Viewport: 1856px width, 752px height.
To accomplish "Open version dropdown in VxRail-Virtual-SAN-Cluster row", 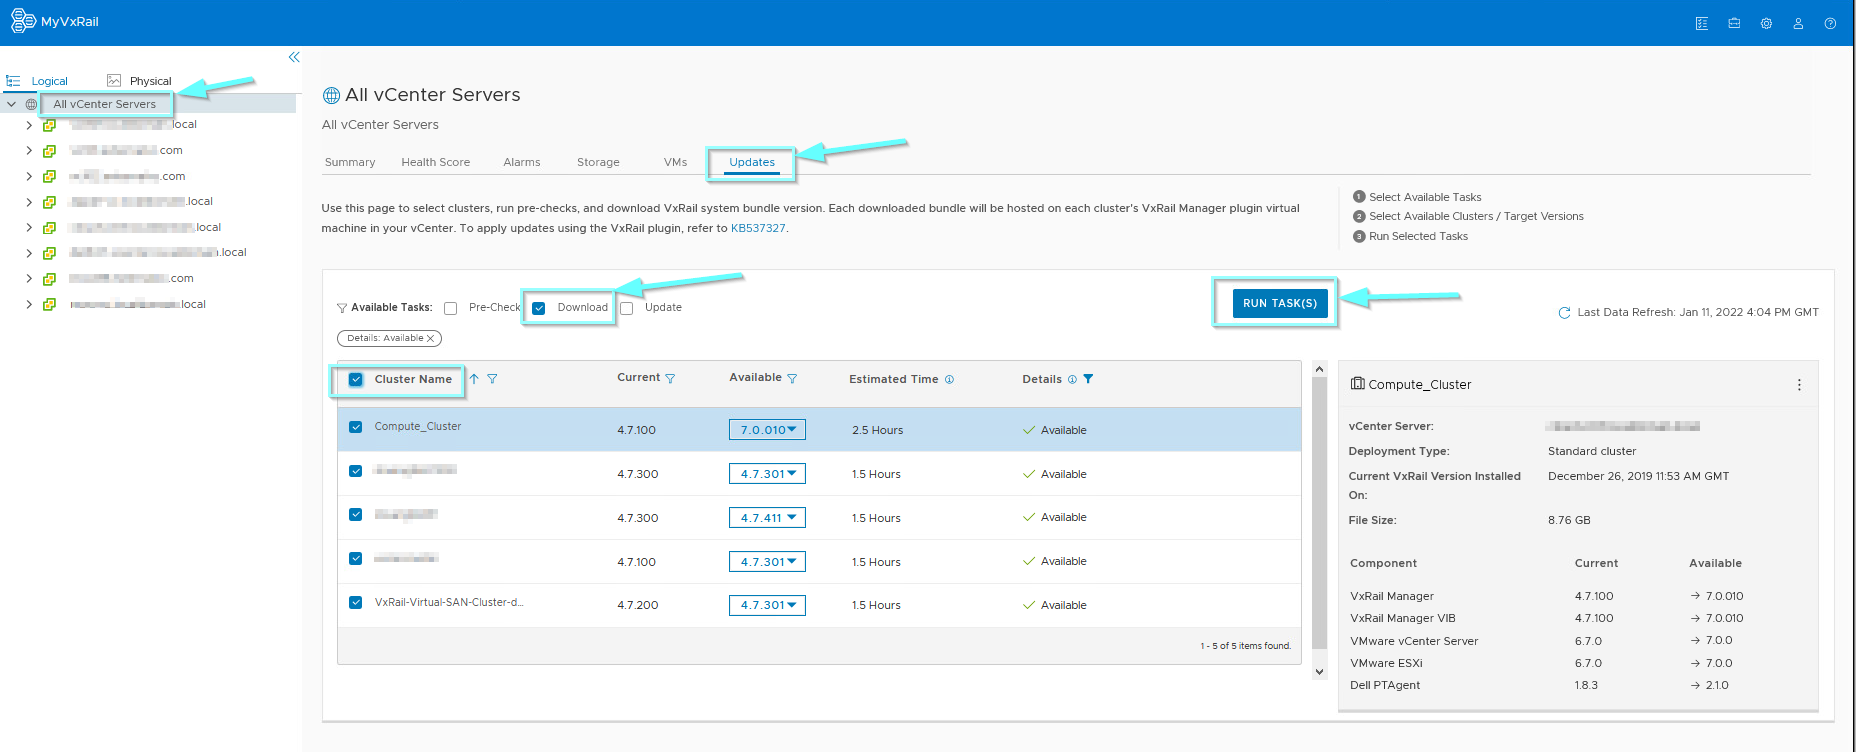I will point(767,605).
